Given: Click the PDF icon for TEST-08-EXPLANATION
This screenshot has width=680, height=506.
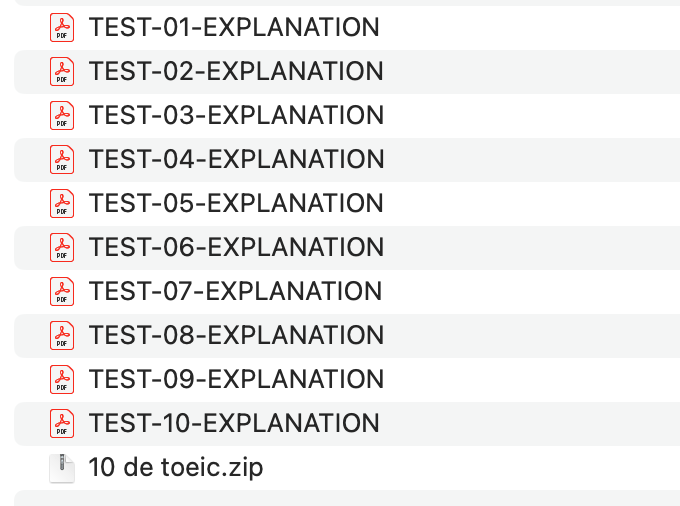Looking at the screenshot, I should [62, 336].
